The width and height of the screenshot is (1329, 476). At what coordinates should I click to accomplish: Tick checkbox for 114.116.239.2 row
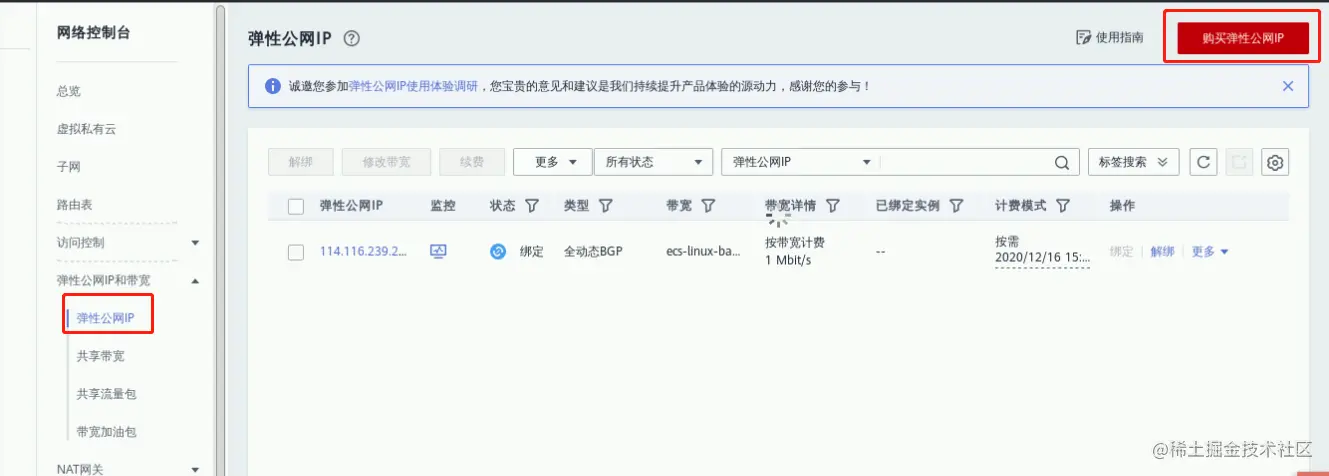[296, 252]
